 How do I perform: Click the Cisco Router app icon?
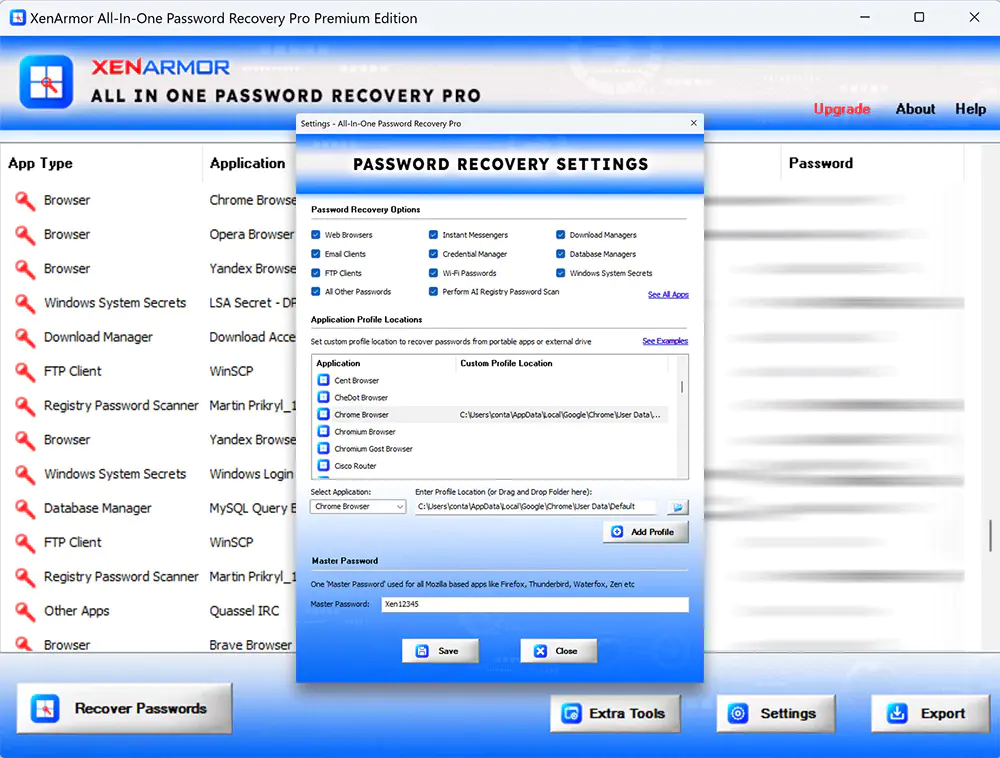coord(324,463)
